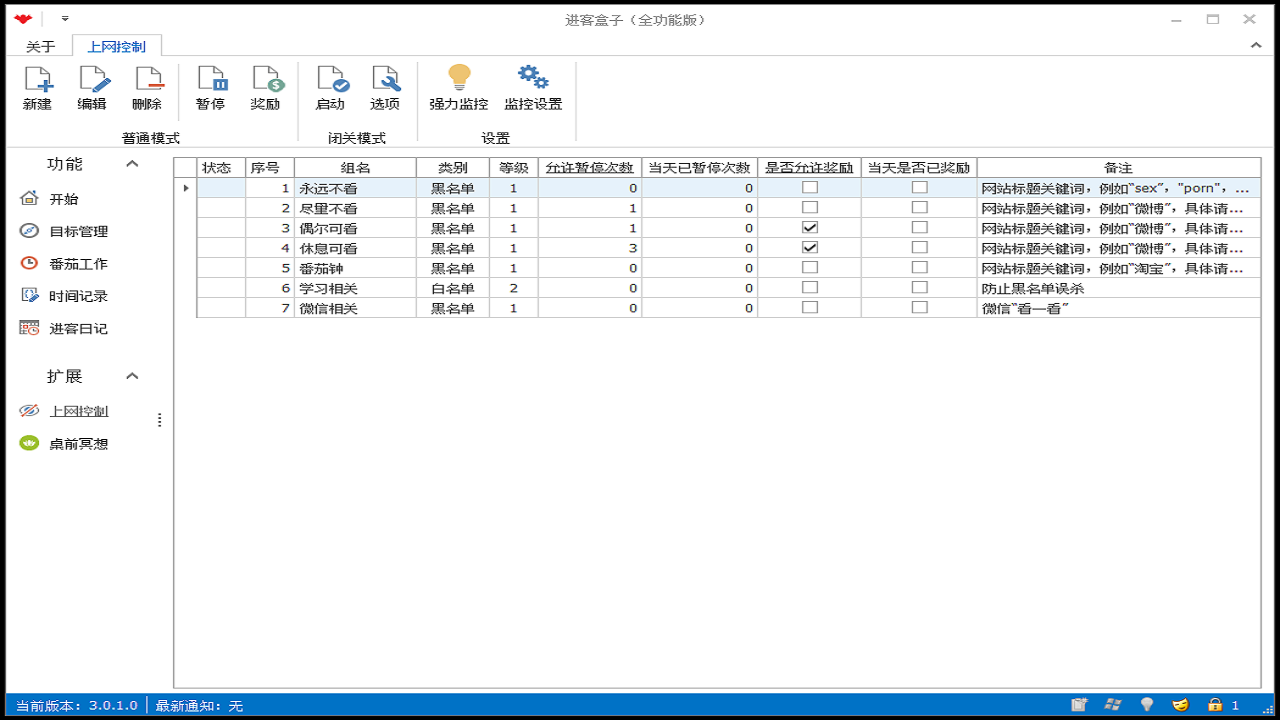Enable 当天是否已奖励 for 微信相关 row
Viewport: 1280px width, 720px height.
click(919, 308)
